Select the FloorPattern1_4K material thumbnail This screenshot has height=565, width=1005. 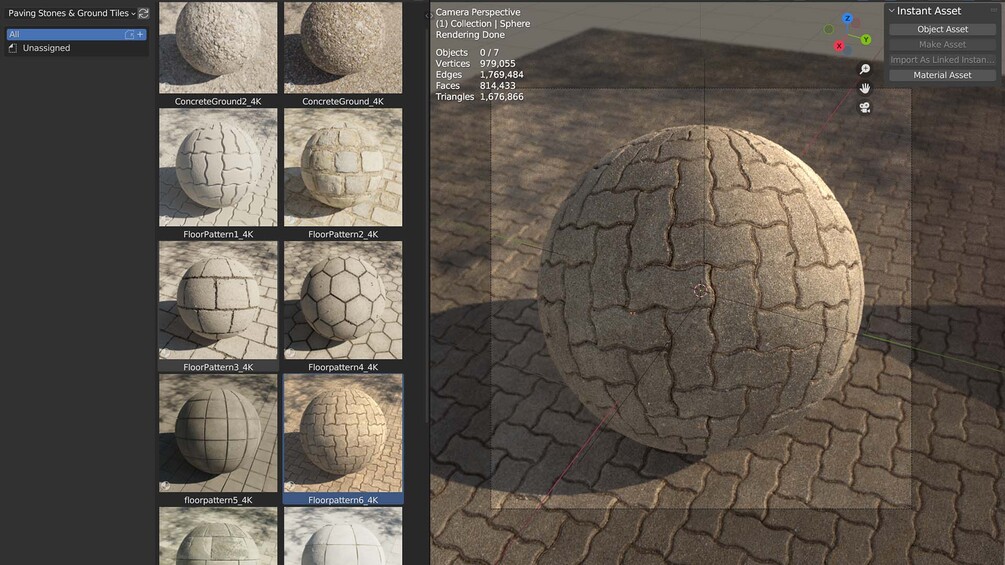pos(218,167)
